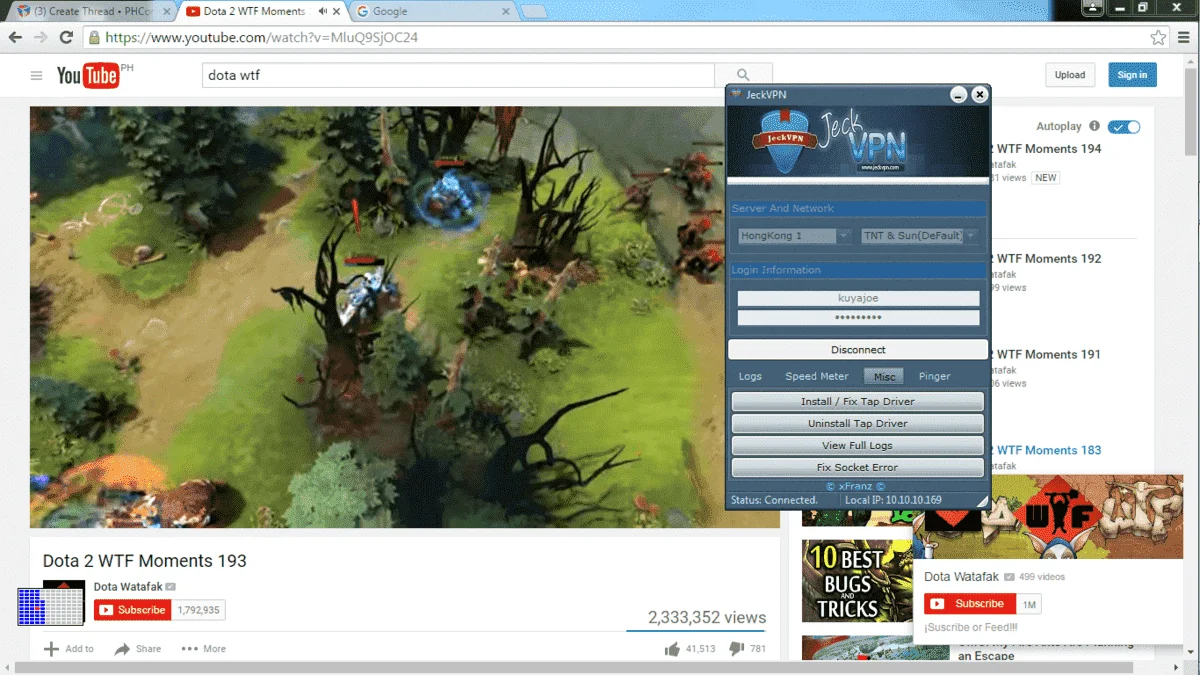
Task: Subscribe in the Dota Watafak hover card
Action: [970, 604]
